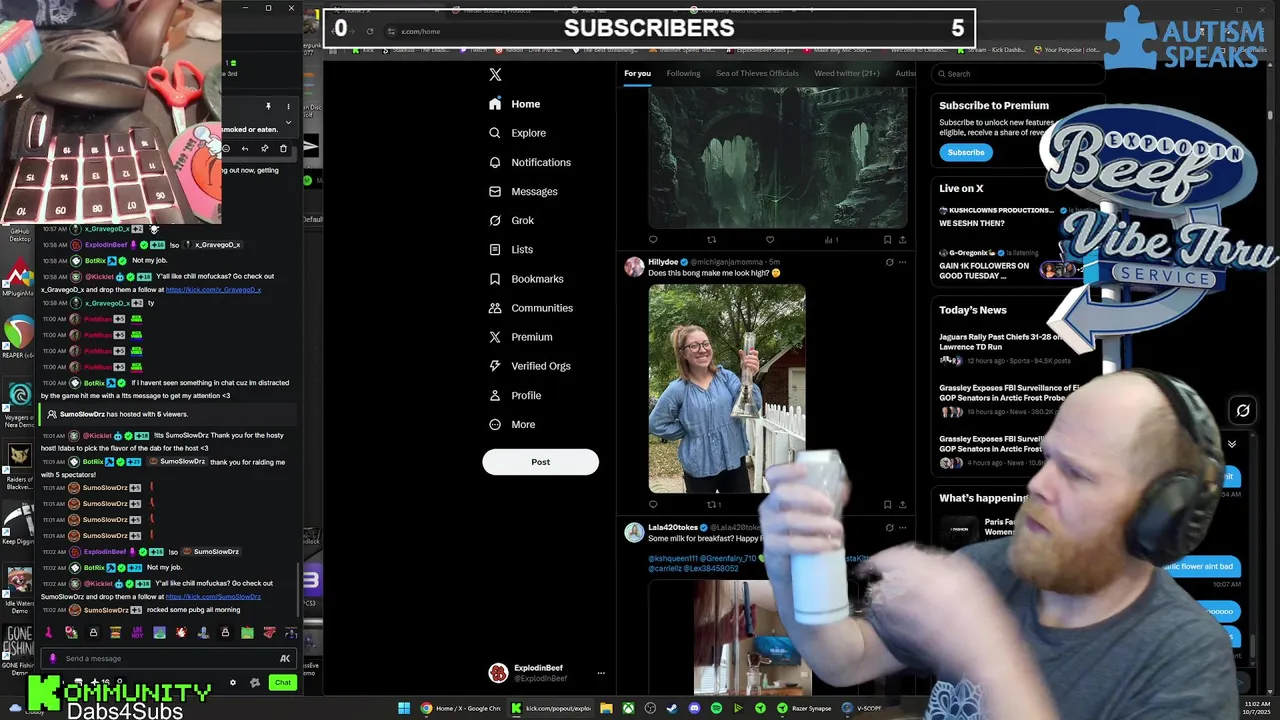
Task: Open Xbox app from taskbar
Action: pos(628,708)
